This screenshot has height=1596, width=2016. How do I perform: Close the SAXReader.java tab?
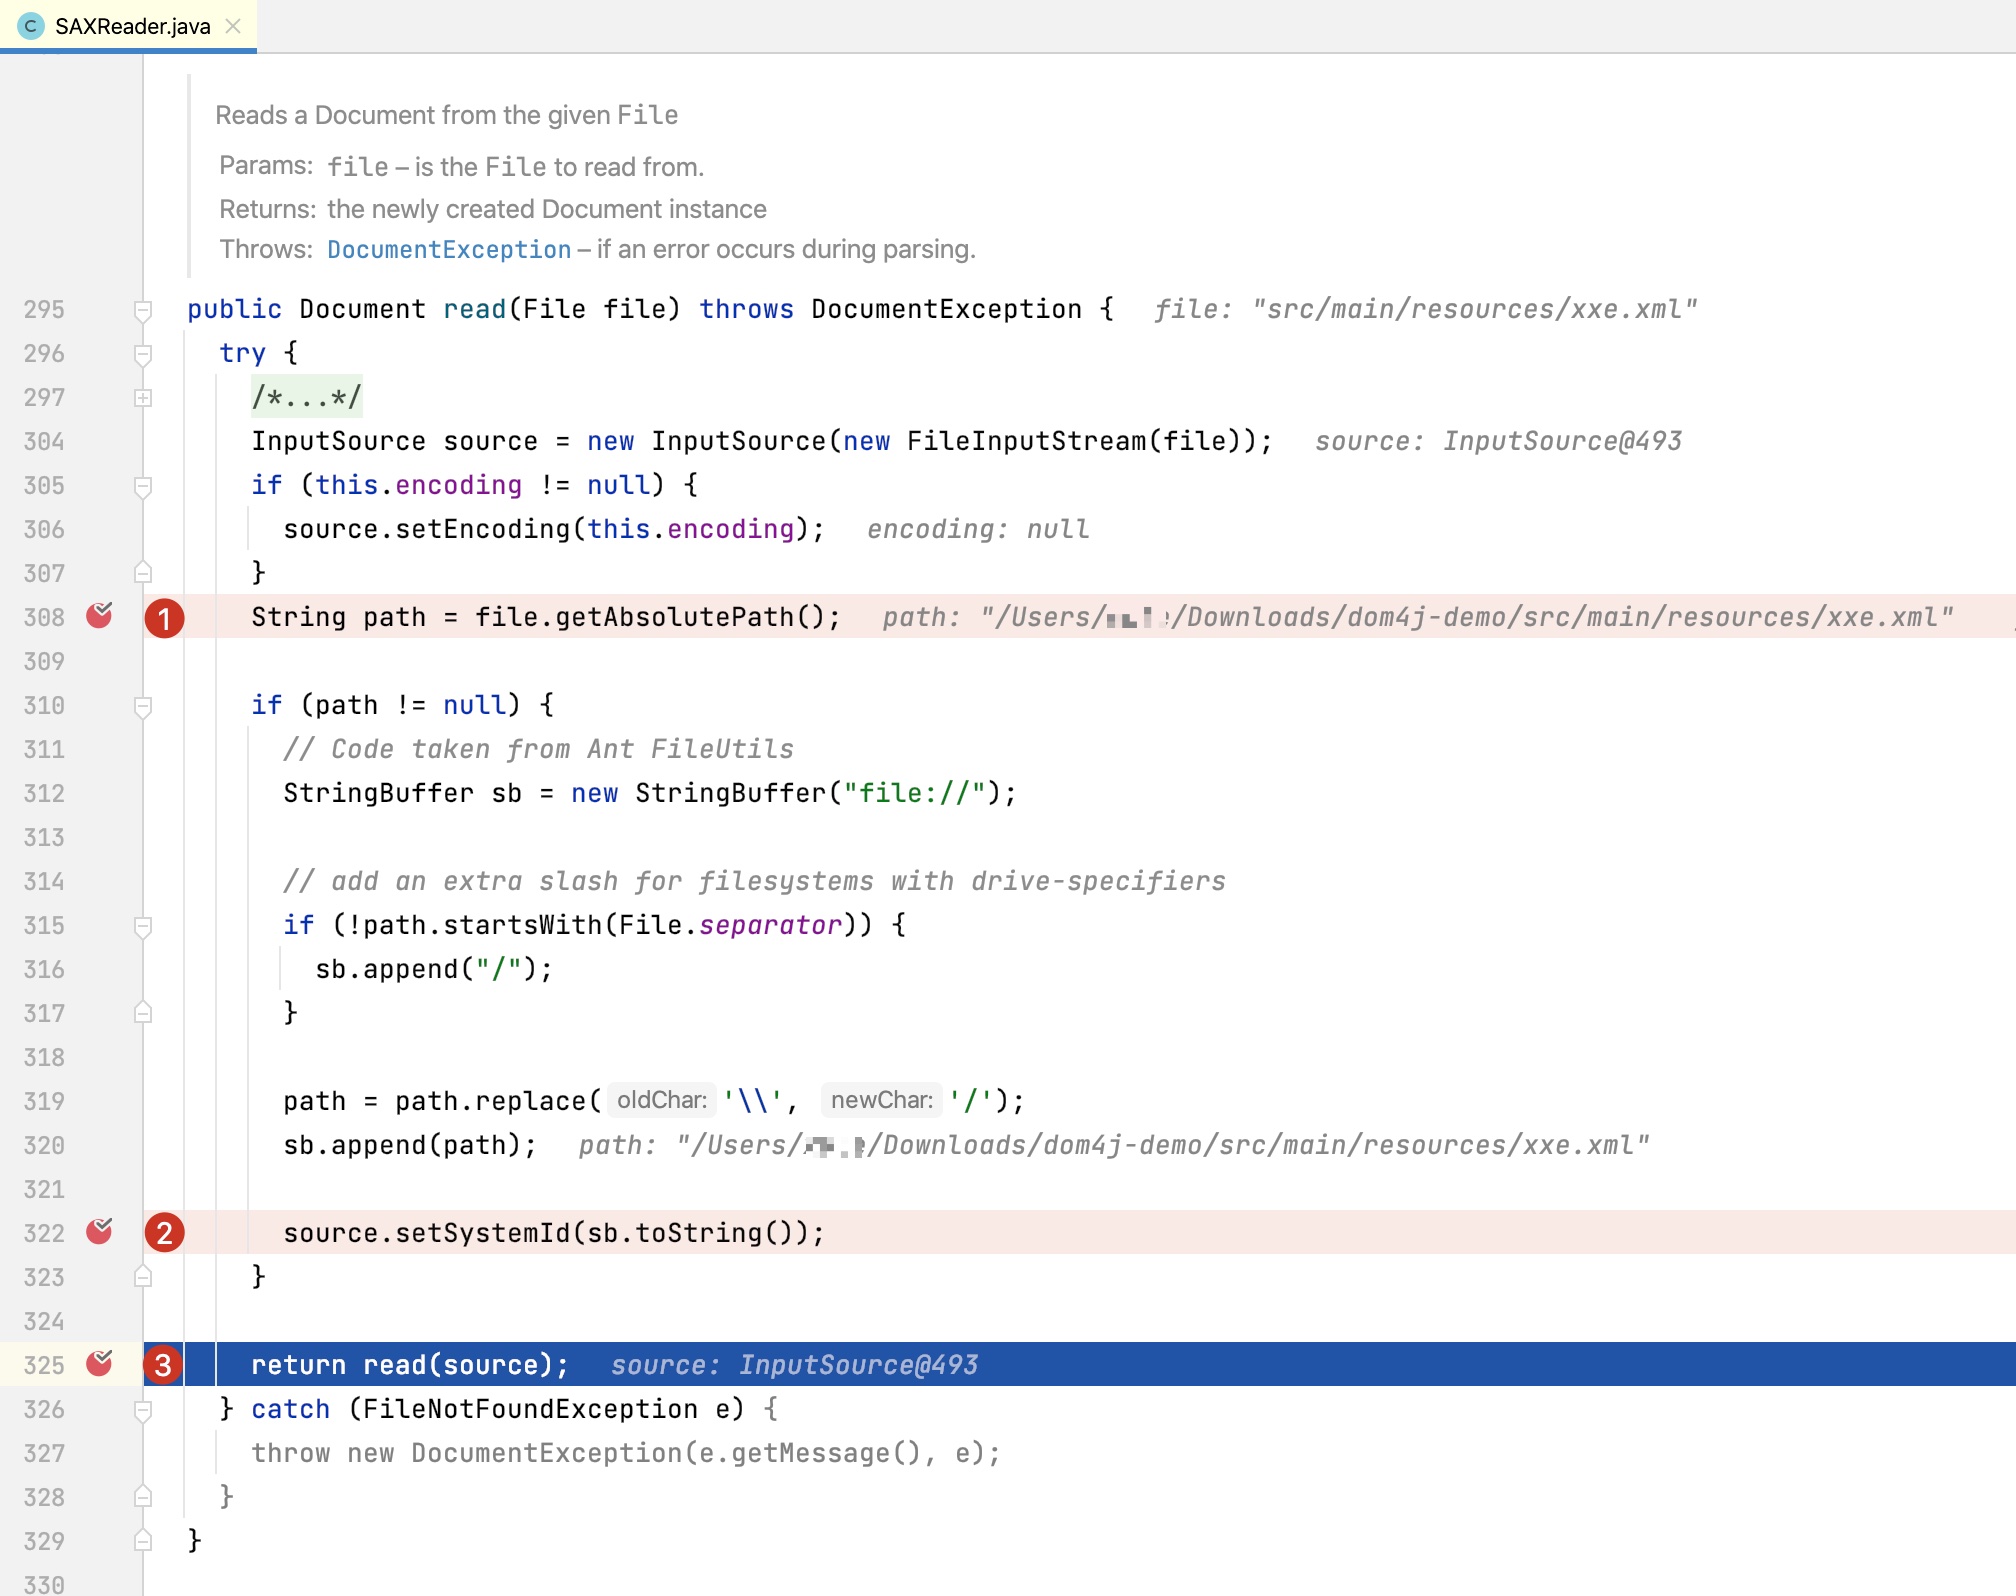click(233, 26)
